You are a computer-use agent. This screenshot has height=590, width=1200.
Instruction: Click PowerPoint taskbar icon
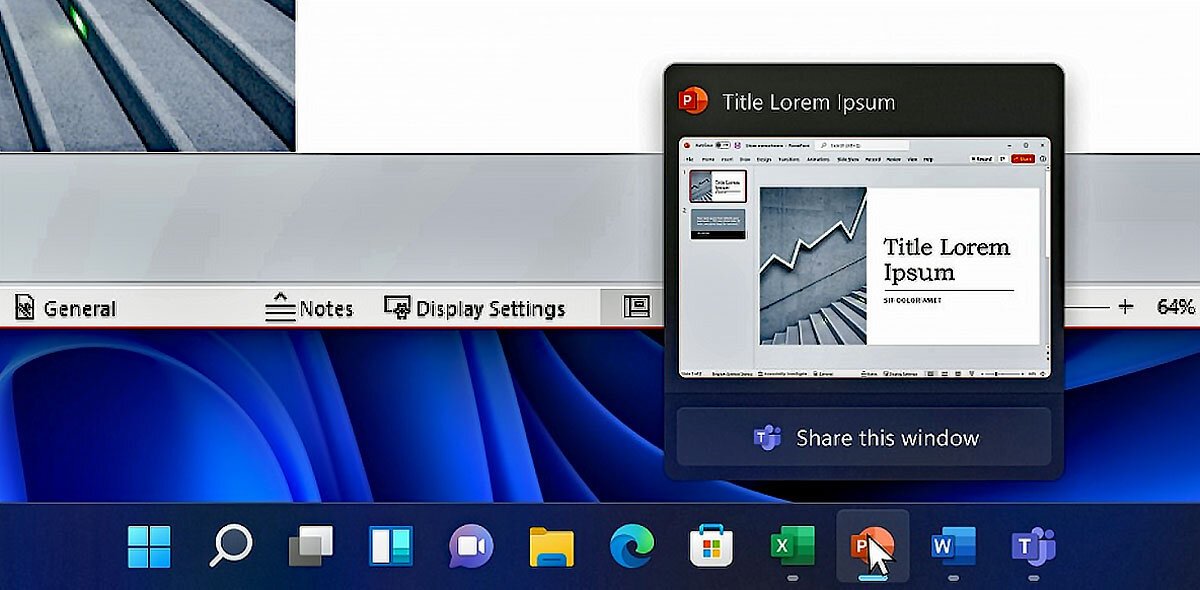click(x=872, y=547)
